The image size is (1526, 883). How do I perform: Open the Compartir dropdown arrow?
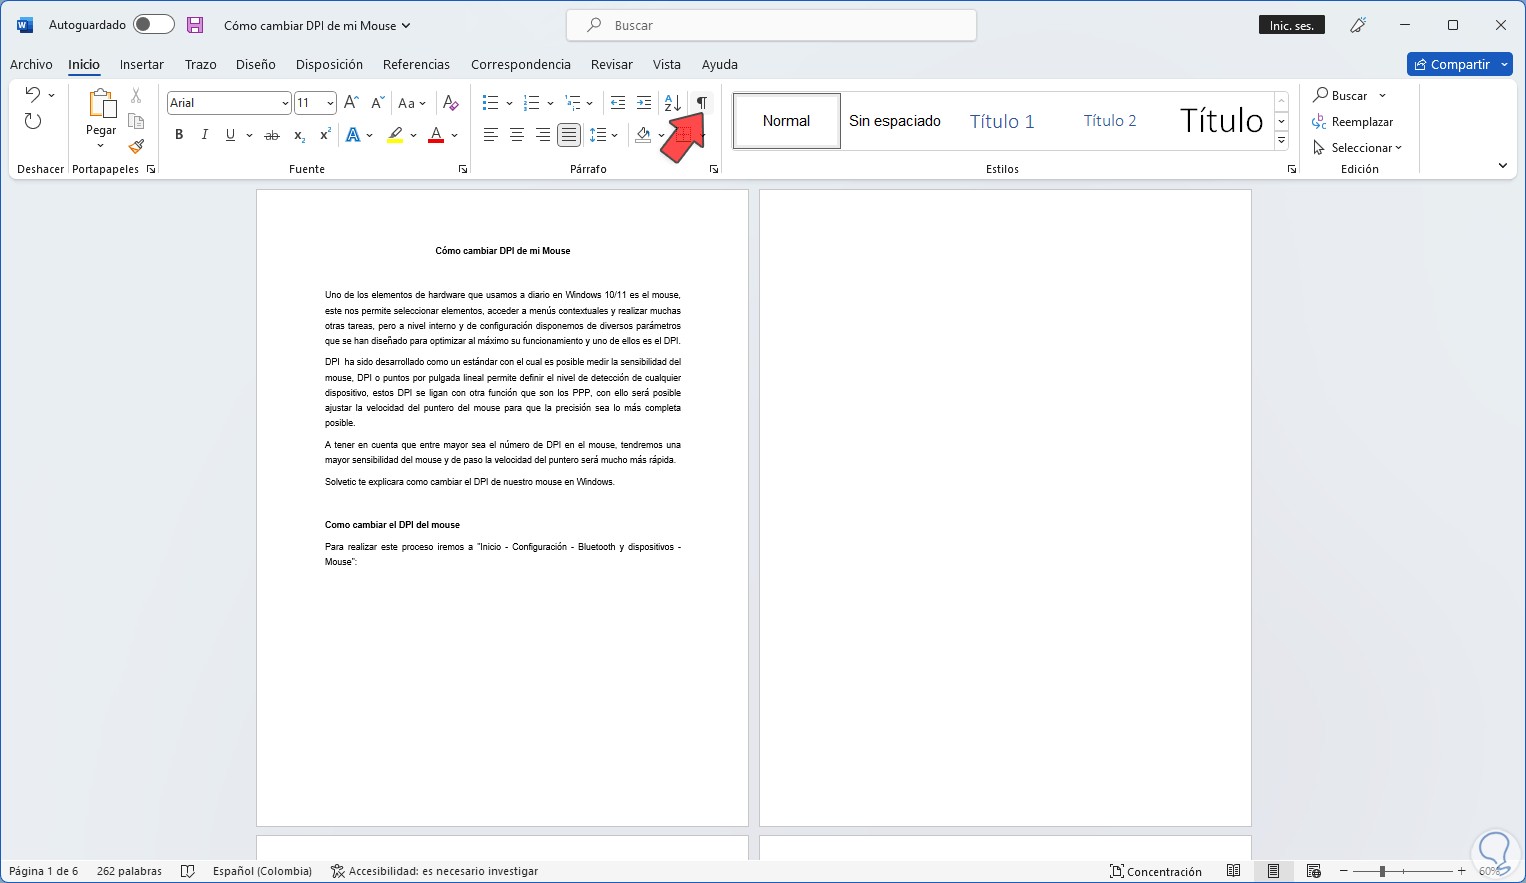[x=1505, y=64]
